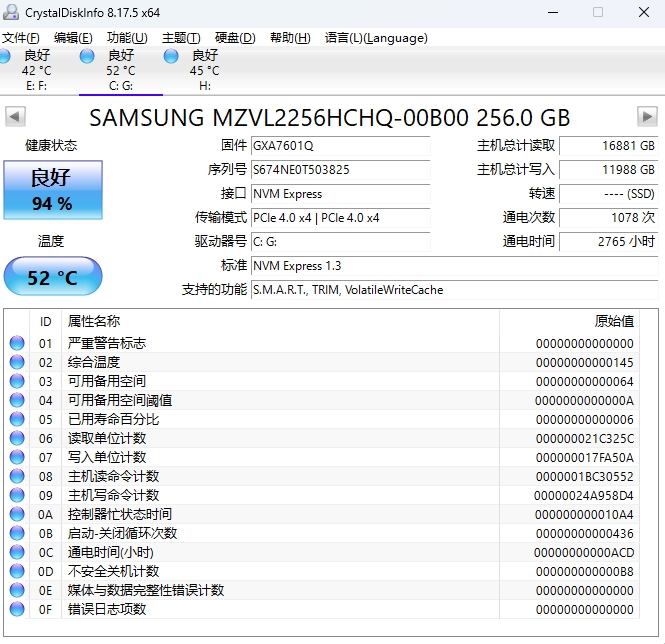Open the 文件(F) menu
Image resolution: width=665 pixels, height=644 pixels.
click(21, 38)
